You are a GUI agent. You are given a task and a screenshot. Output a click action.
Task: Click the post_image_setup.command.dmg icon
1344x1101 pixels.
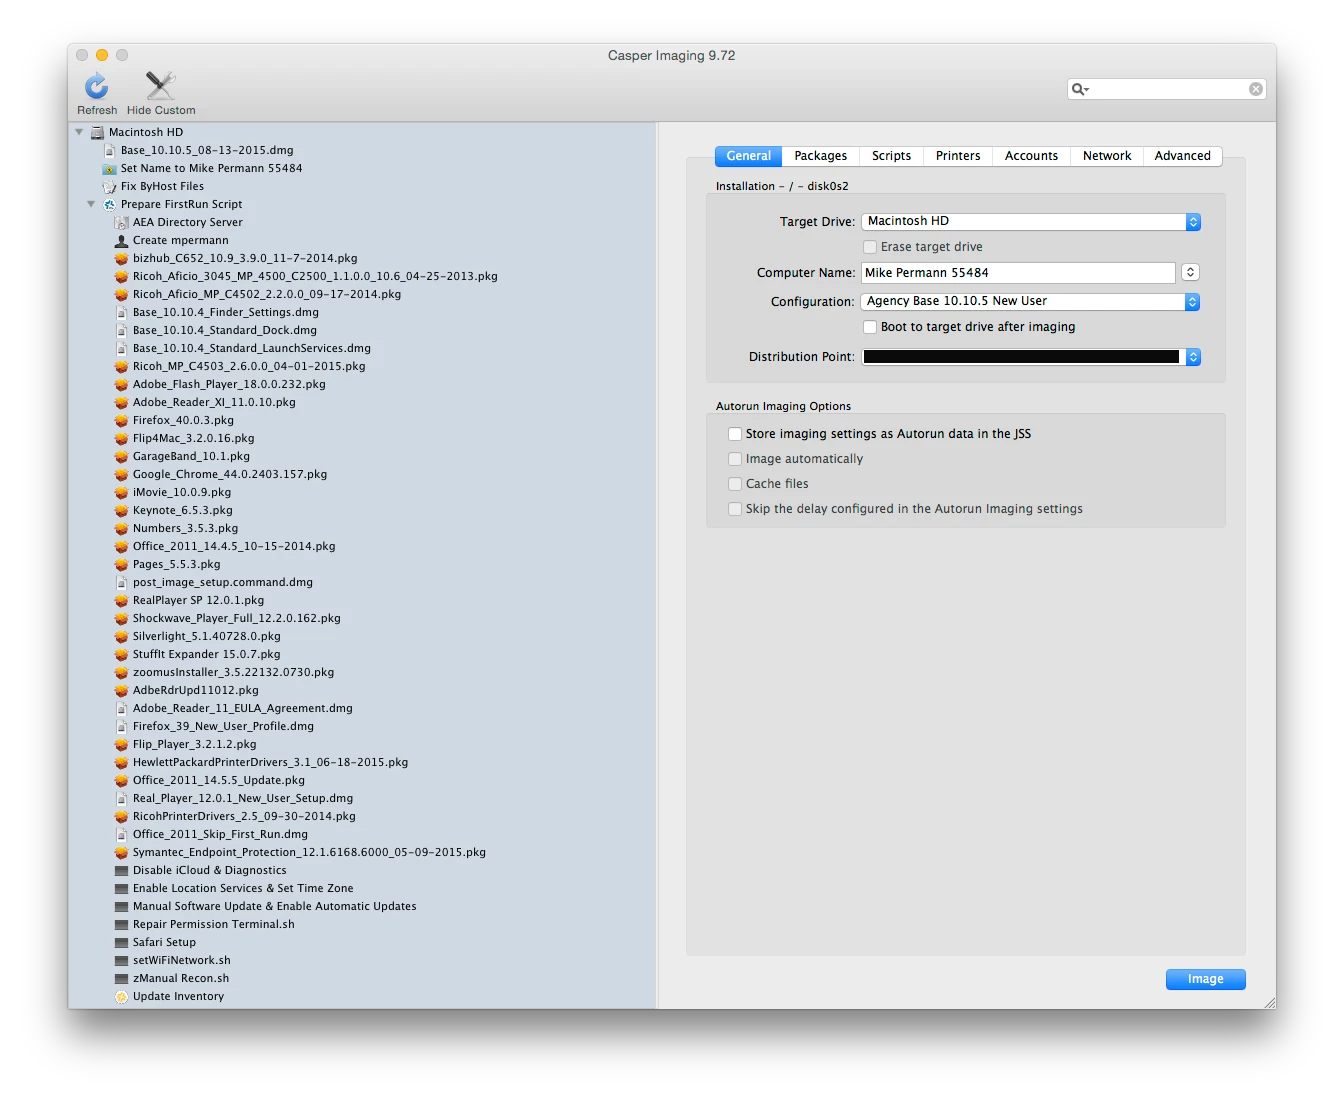pos(121,582)
